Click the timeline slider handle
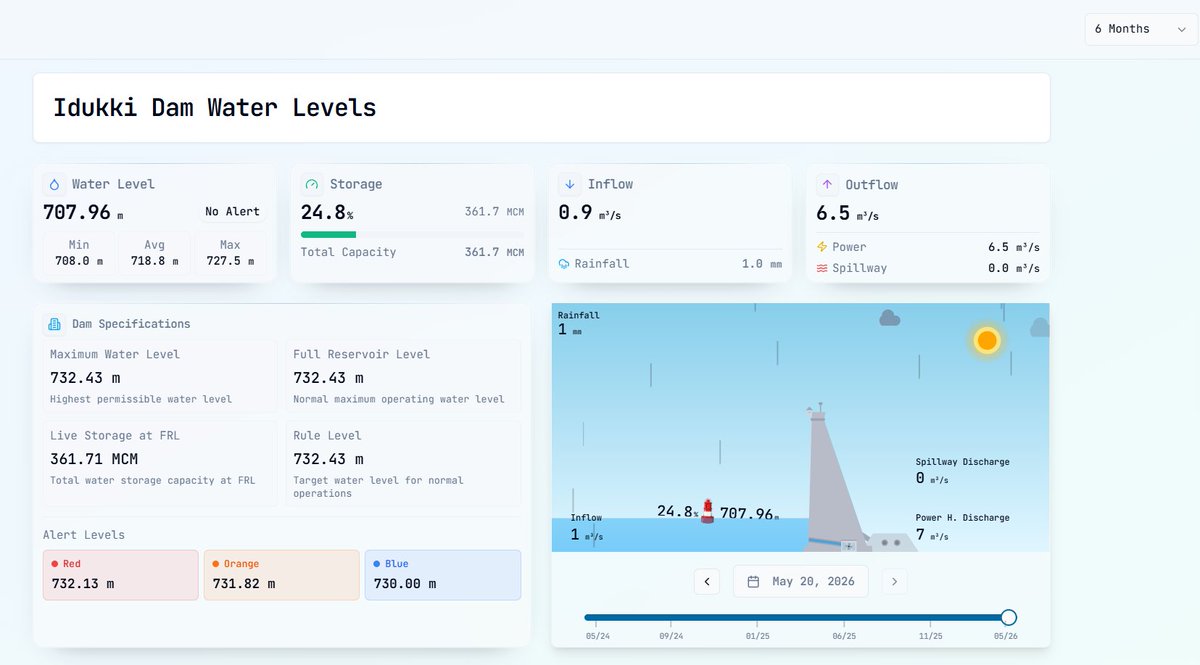1200x665 pixels. 1009,618
